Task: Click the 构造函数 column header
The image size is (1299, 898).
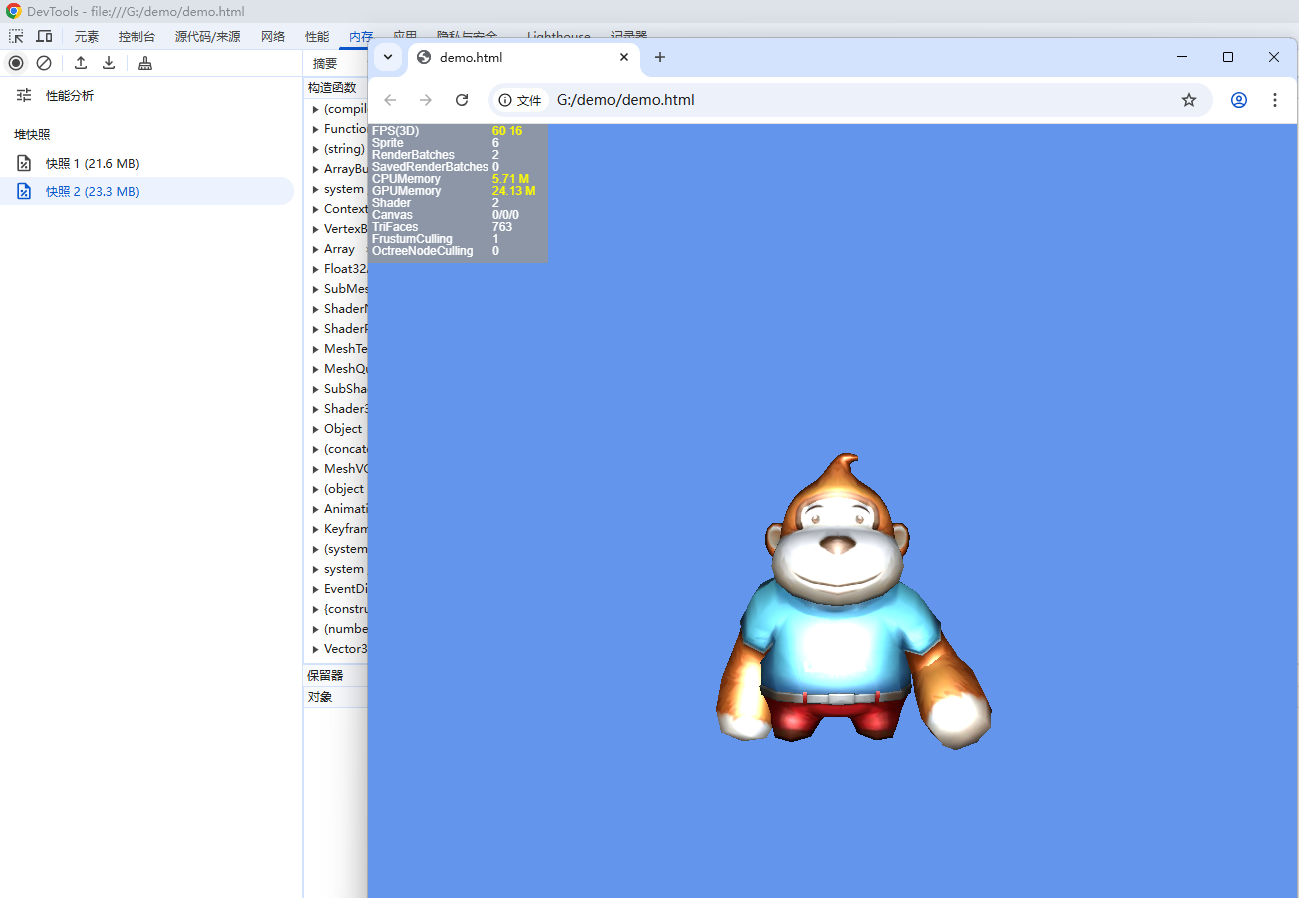Action: pyautogui.click(x=332, y=88)
